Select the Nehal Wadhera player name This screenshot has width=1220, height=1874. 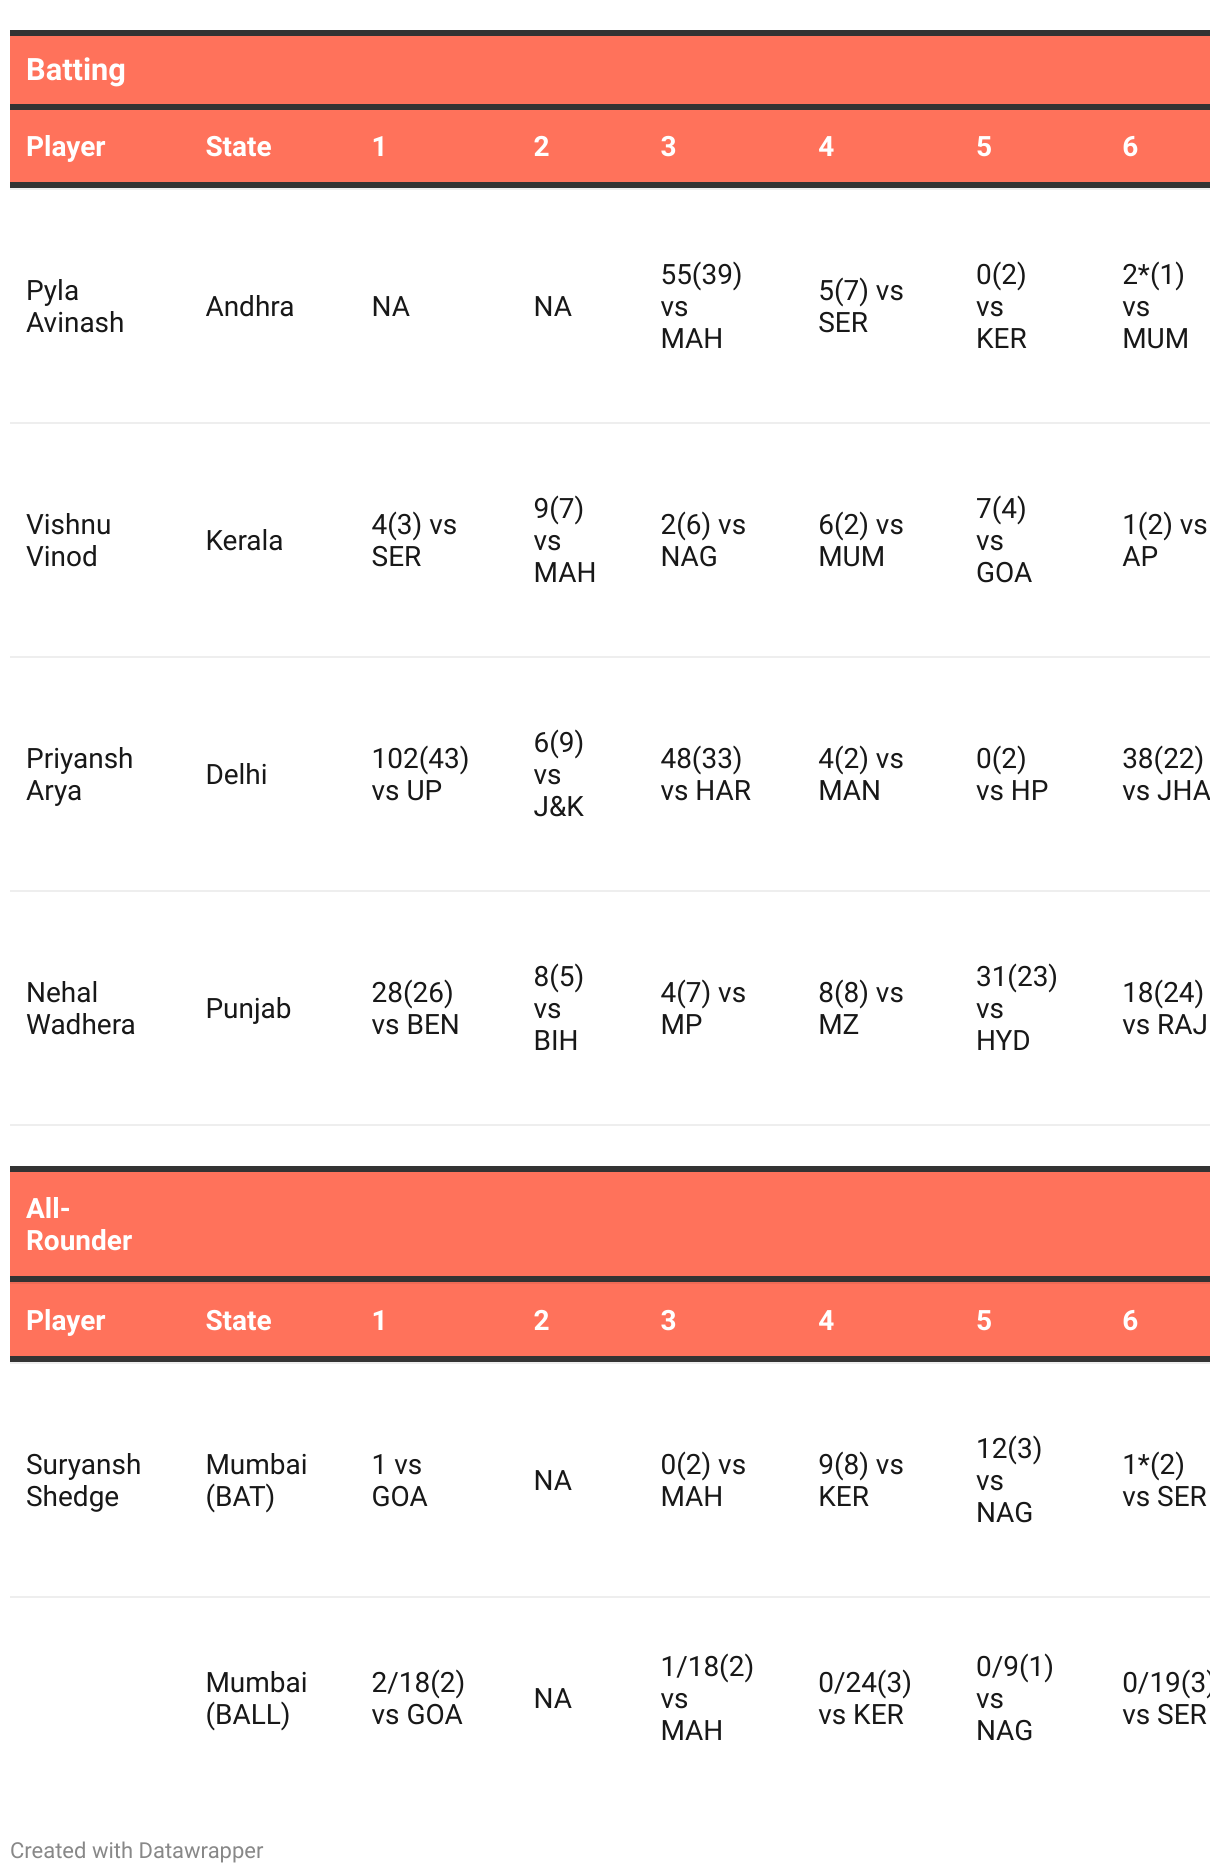click(x=80, y=1008)
